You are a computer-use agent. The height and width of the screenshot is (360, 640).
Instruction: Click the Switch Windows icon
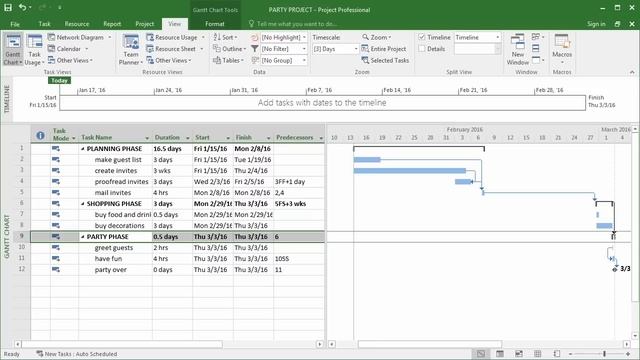click(x=536, y=37)
